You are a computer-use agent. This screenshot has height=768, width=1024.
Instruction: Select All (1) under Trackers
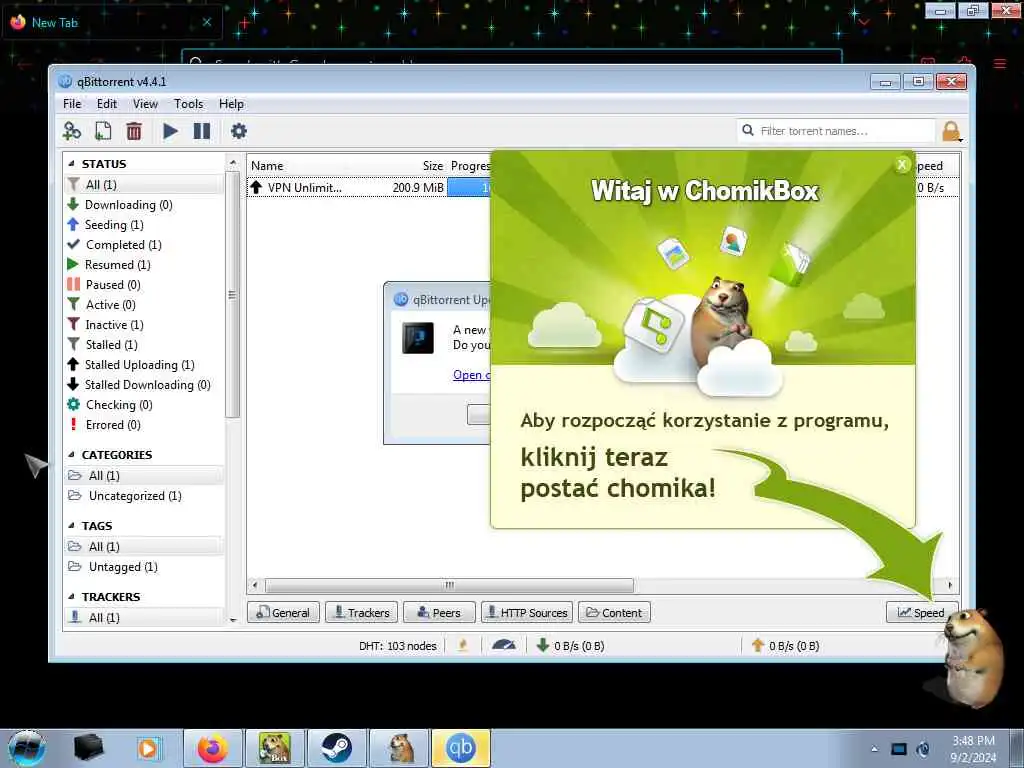pos(144,618)
